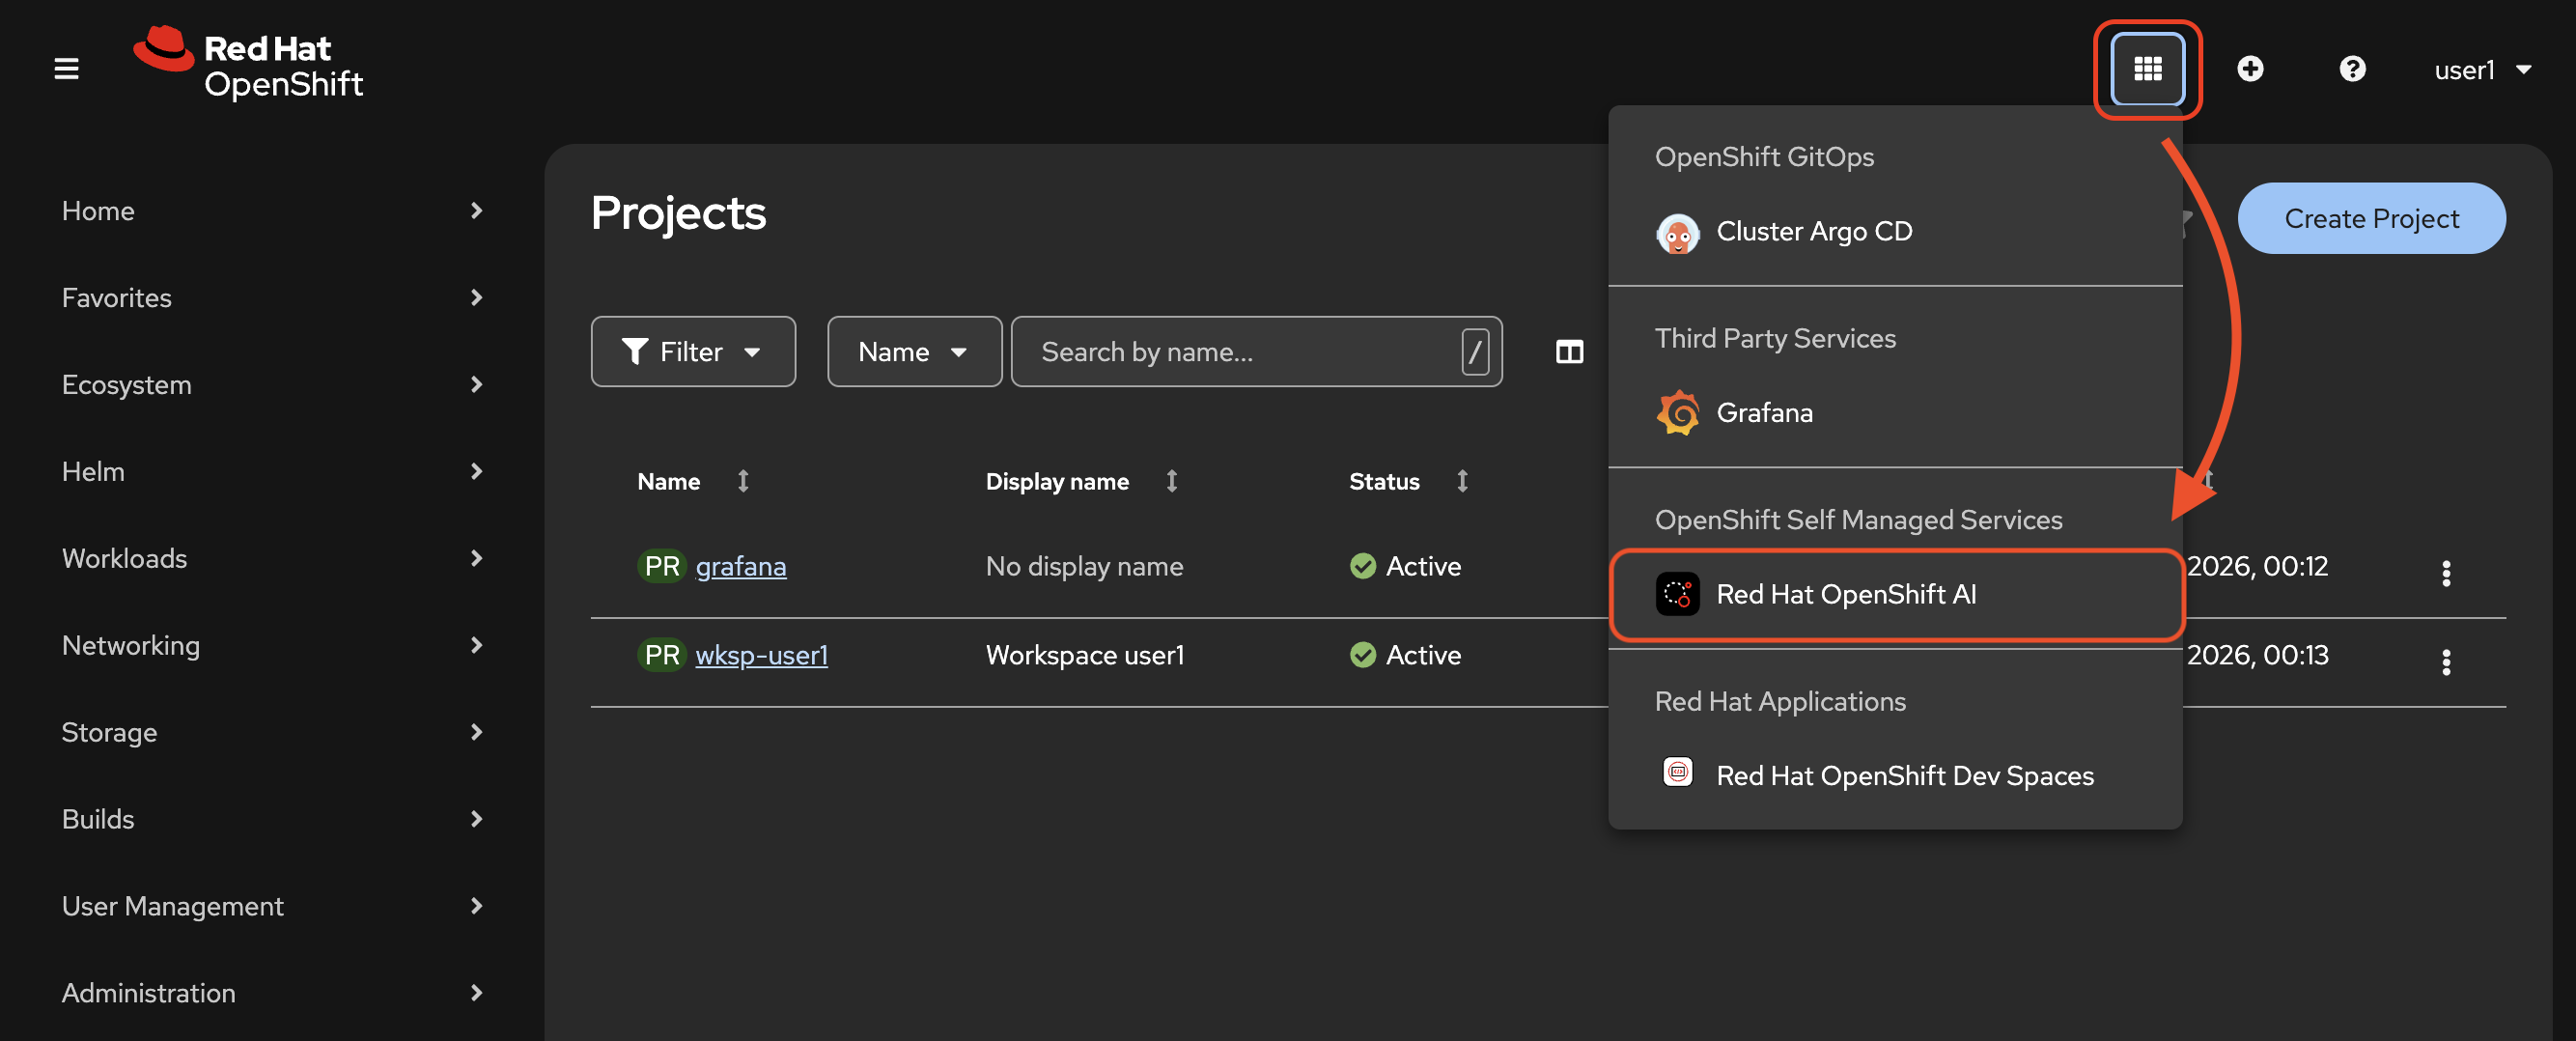2576x1041 pixels.
Task: Click the 'No display name' cell
Action: [x=1084, y=567]
